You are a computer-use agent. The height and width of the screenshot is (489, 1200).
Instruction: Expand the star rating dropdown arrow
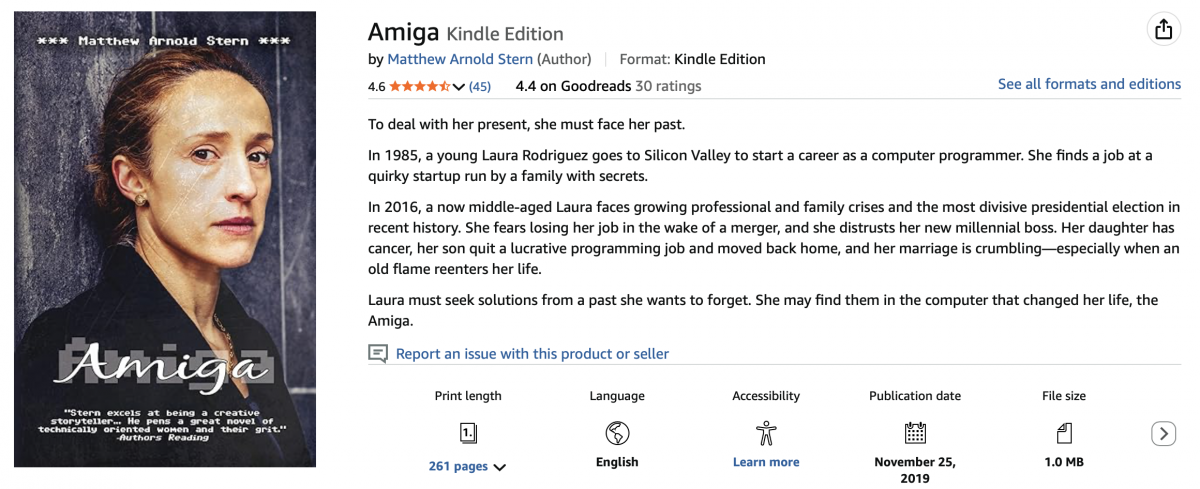[459, 87]
